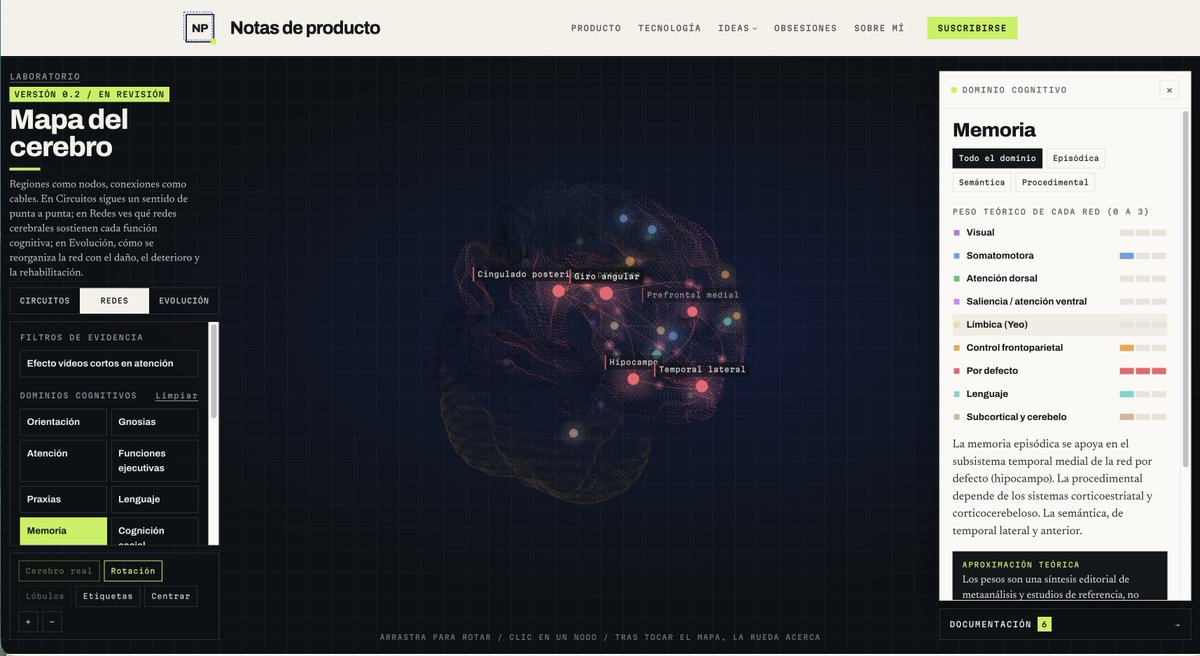Select Efecto vídeos cortos en atención filter
1200x656 pixels.
click(x=109, y=363)
